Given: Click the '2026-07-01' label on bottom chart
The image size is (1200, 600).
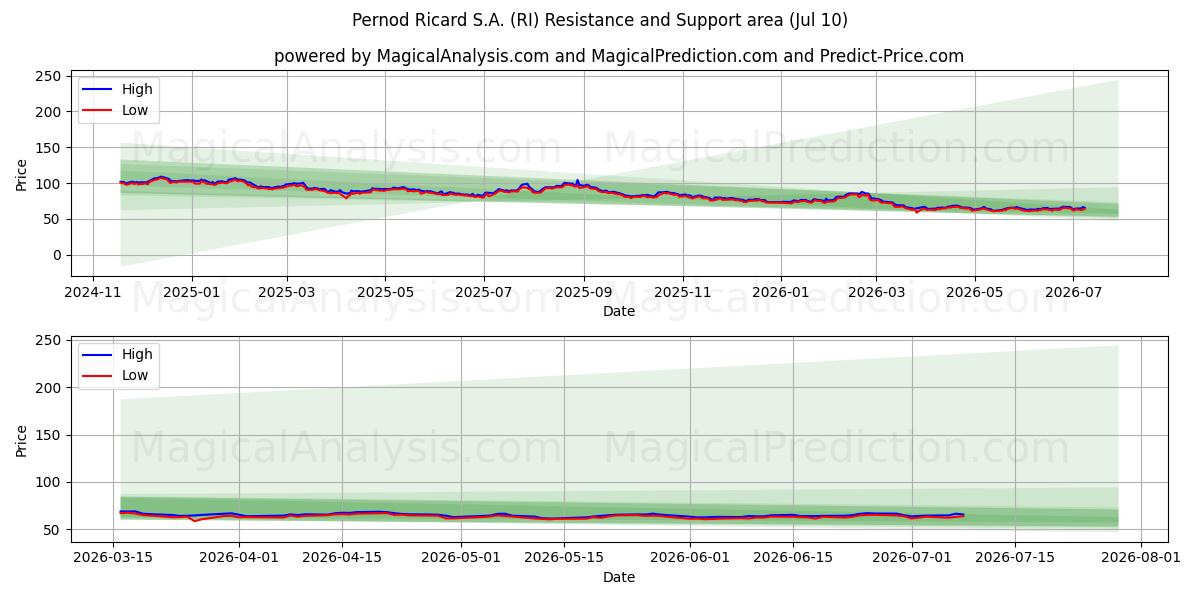Looking at the screenshot, I should click(x=912, y=558).
